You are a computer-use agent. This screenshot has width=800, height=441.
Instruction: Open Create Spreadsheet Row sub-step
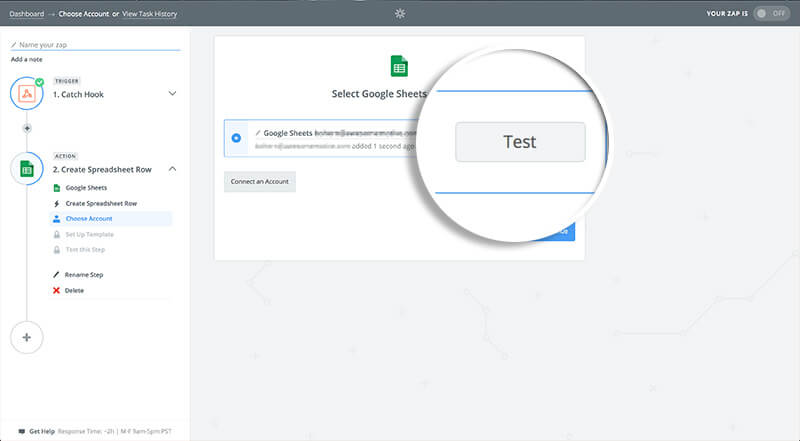coord(101,203)
